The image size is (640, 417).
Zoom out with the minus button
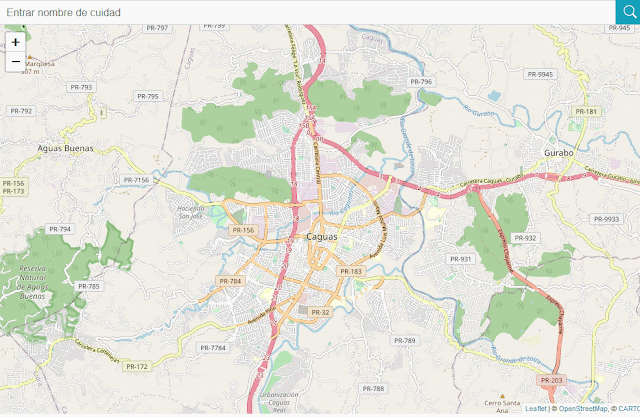[16, 62]
